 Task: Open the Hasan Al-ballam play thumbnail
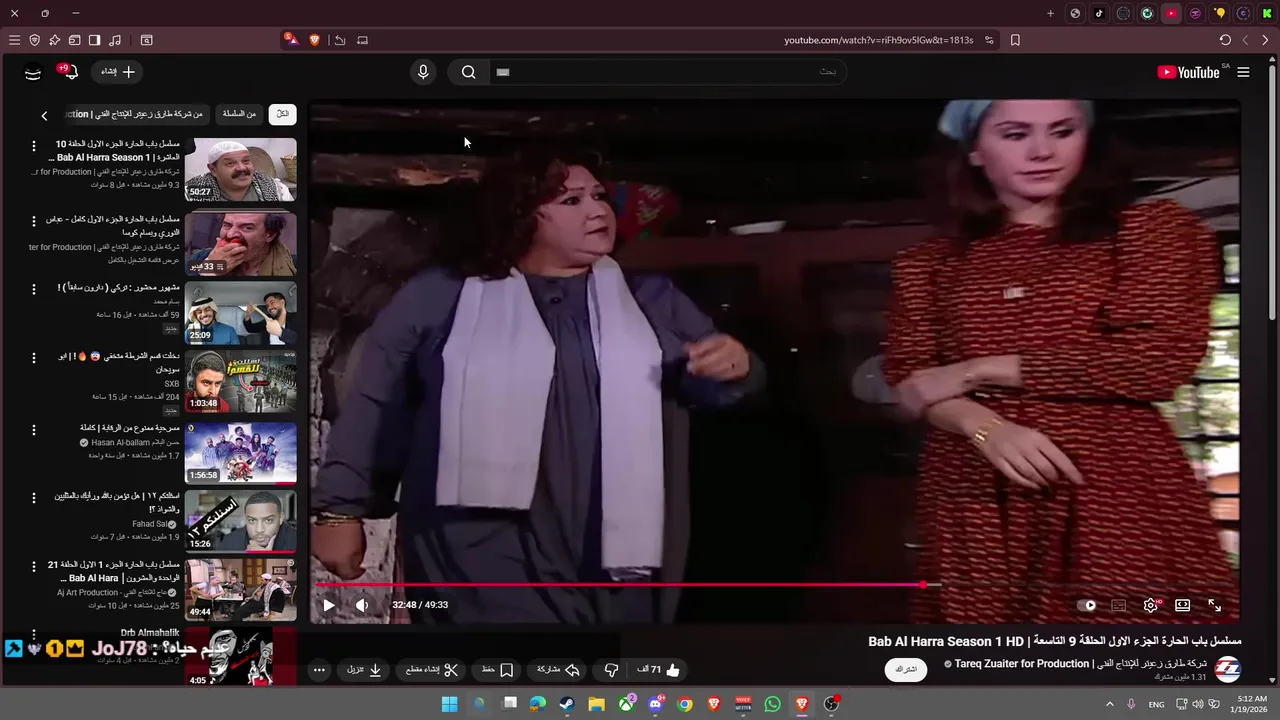pos(240,452)
